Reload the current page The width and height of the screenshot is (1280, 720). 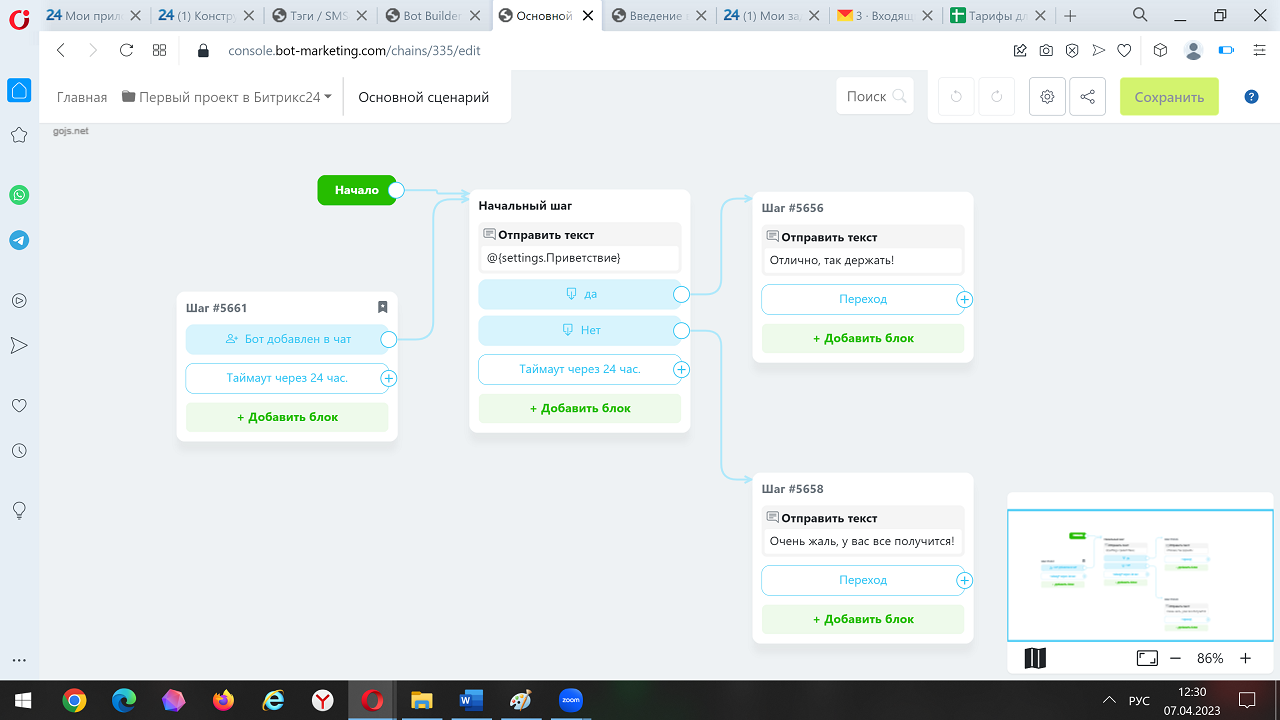[126, 50]
